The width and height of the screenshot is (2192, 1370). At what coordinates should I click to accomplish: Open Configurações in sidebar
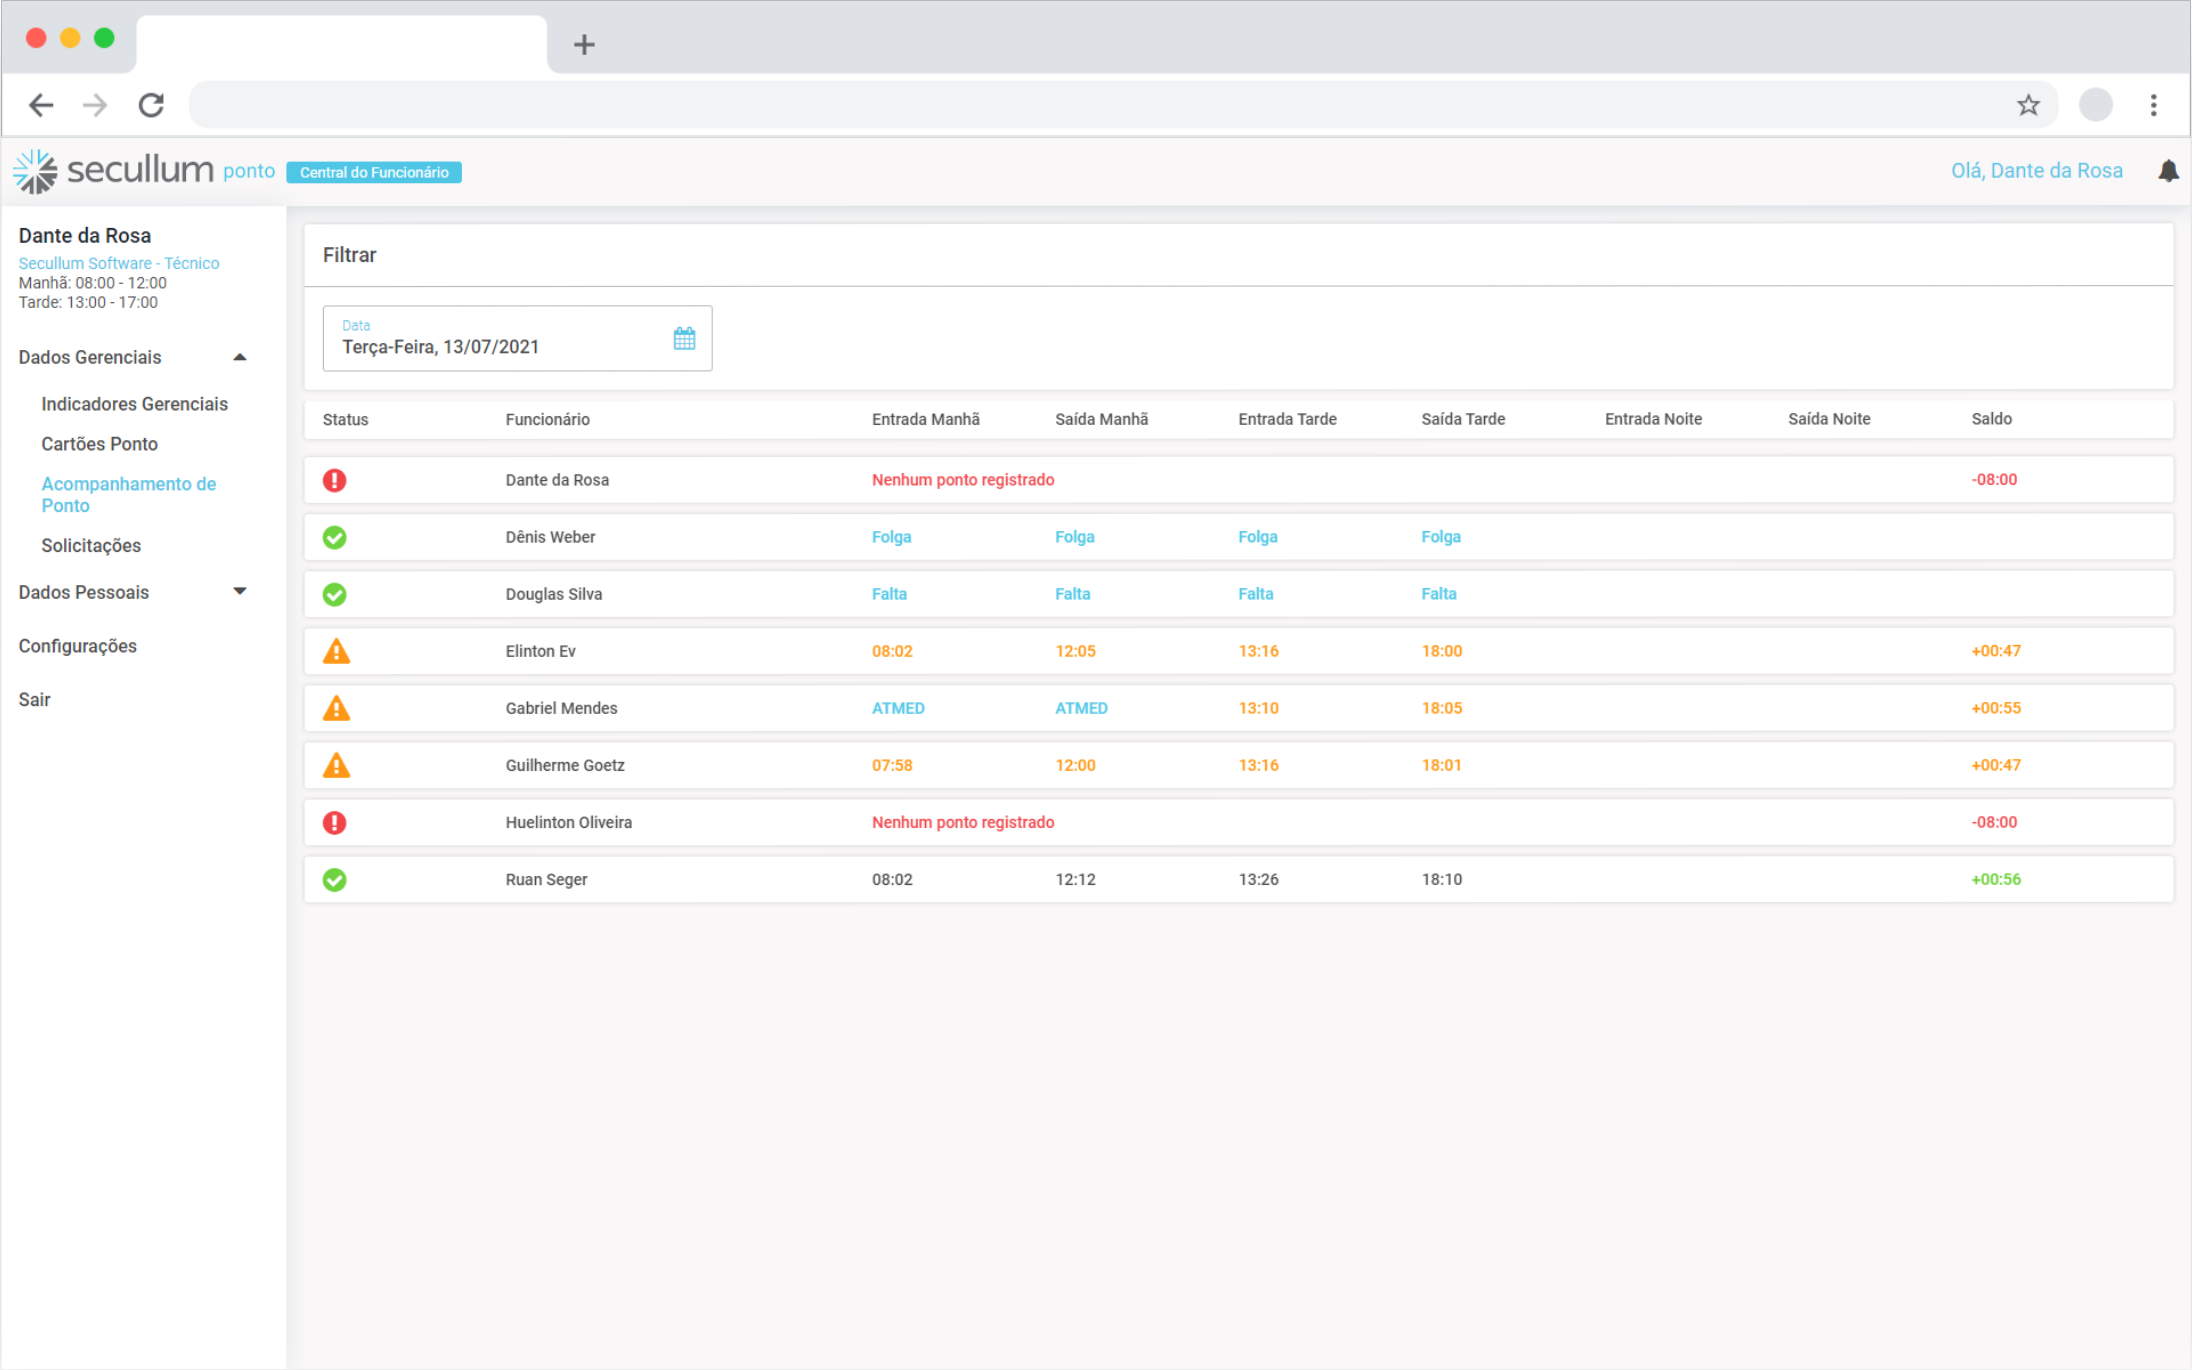77,646
